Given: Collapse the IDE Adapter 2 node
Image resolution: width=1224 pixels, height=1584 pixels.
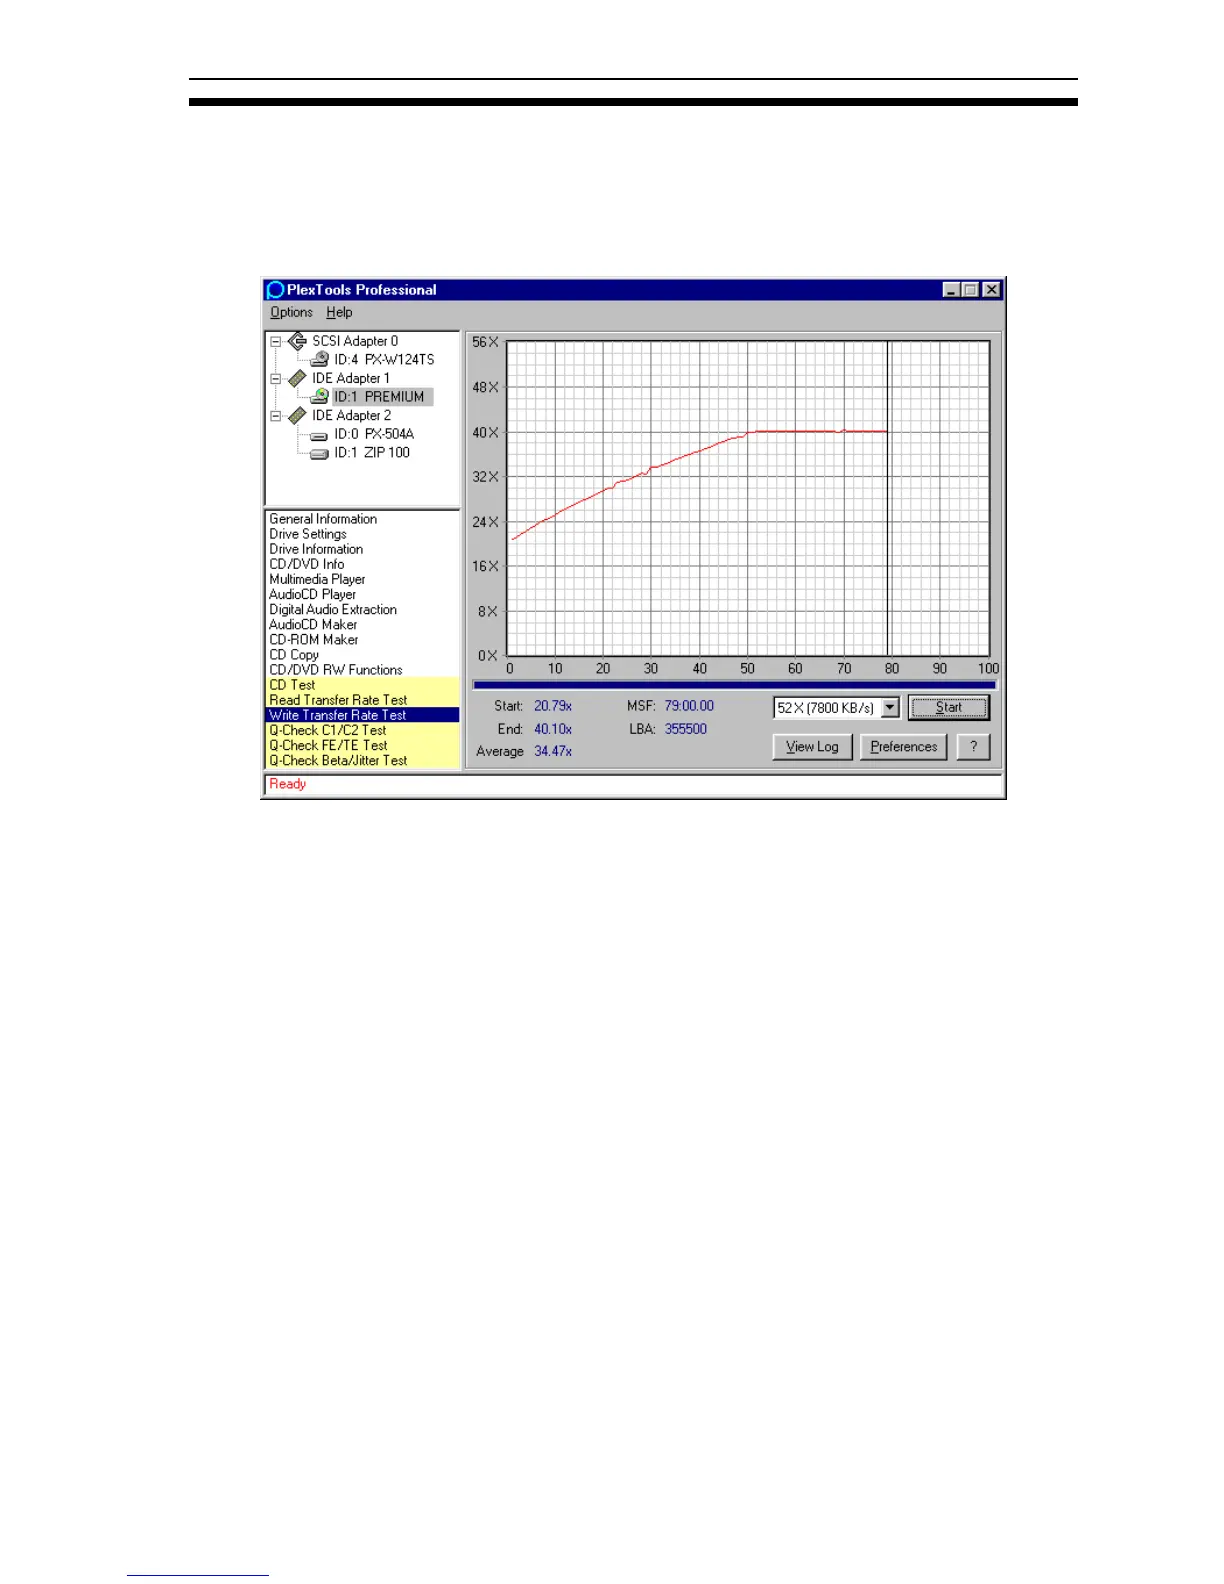Looking at the screenshot, I should [x=276, y=416].
